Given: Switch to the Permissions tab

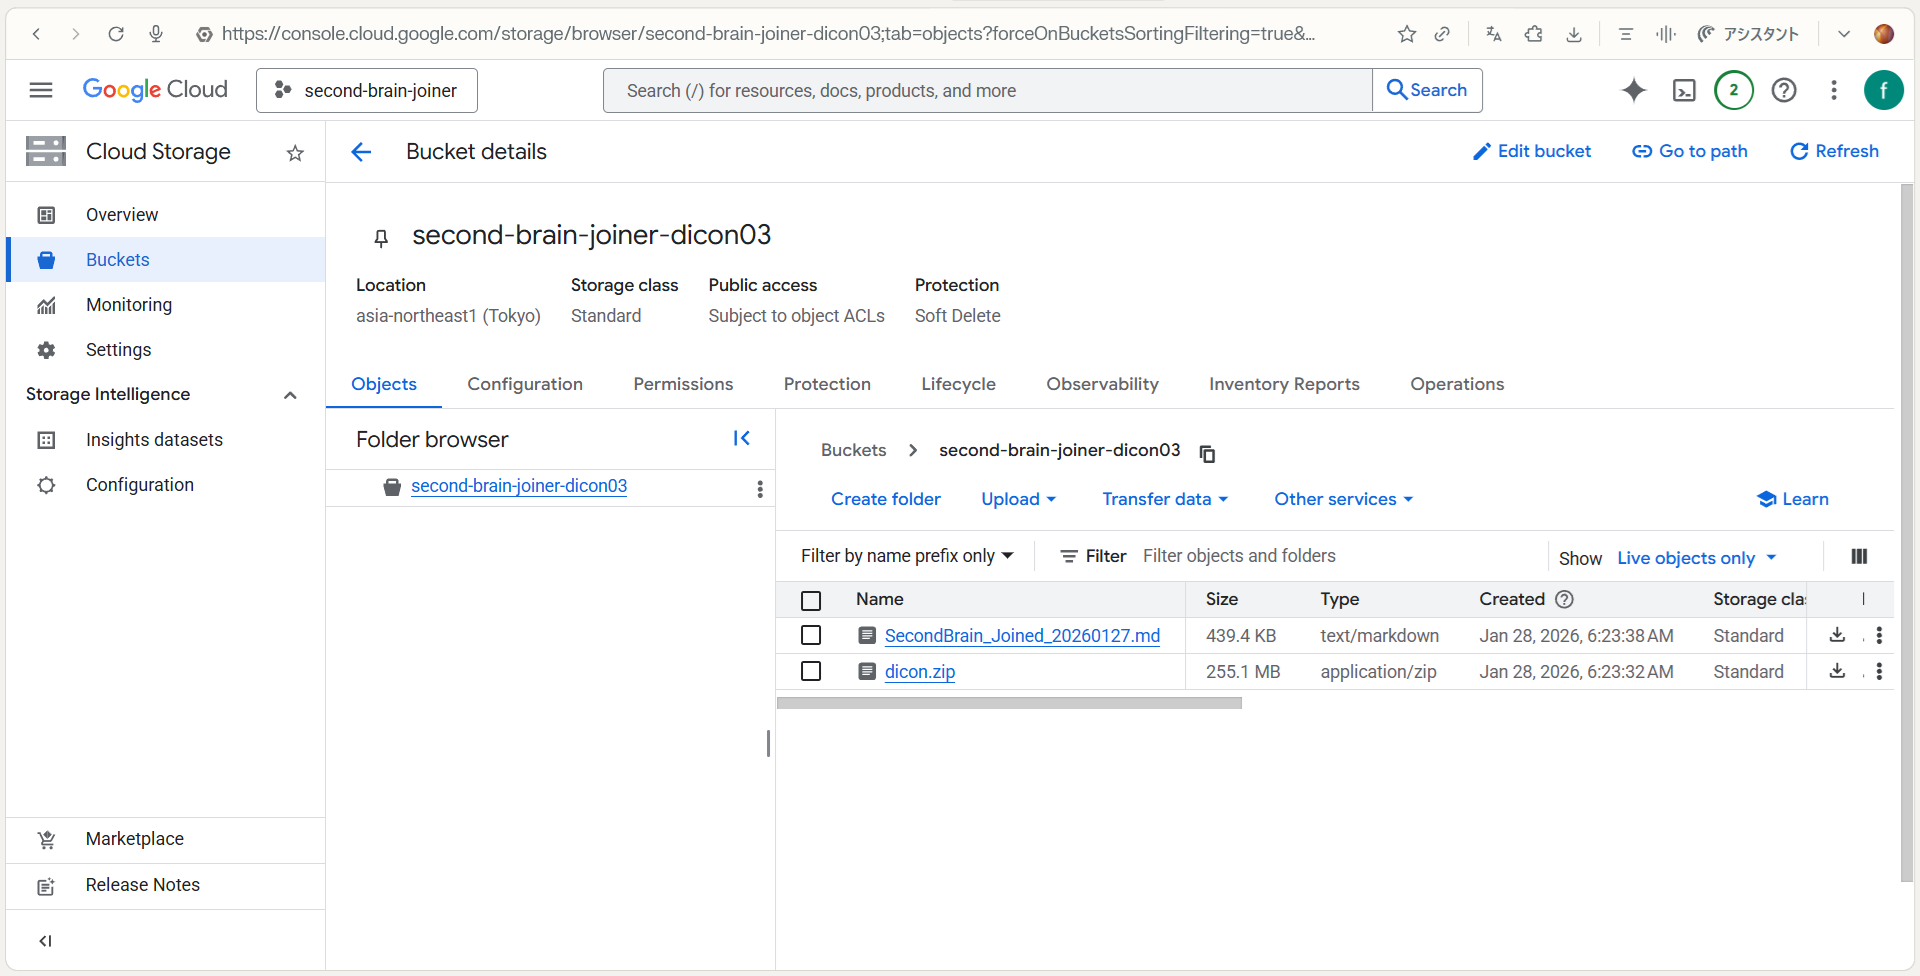Looking at the screenshot, I should point(683,384).
